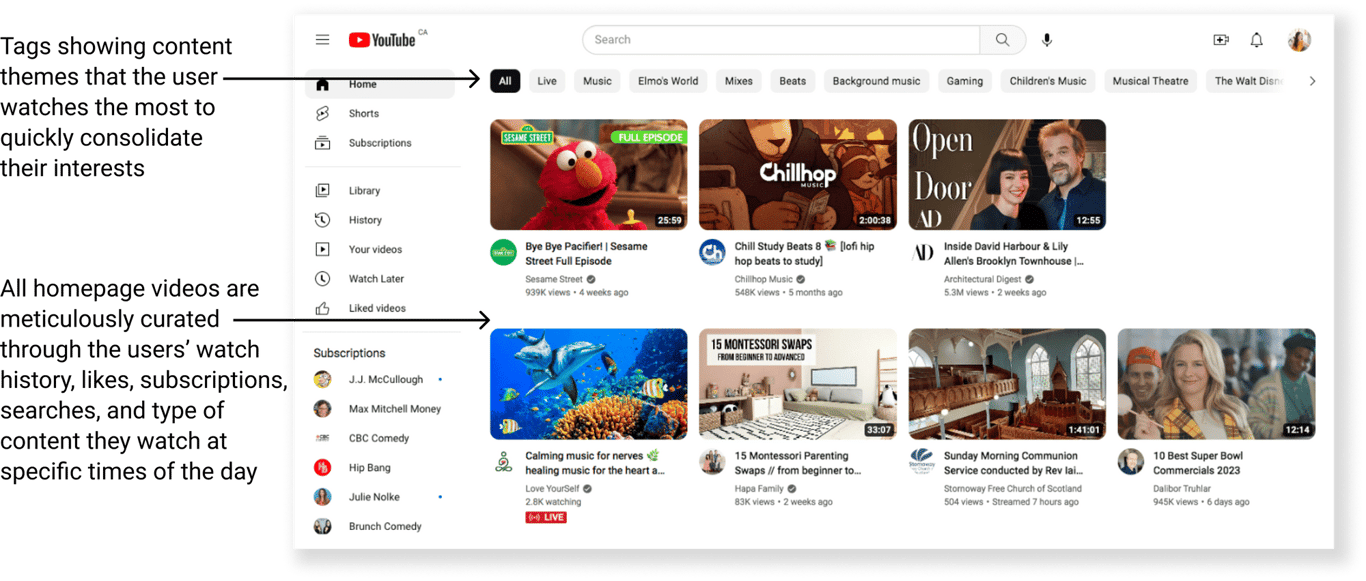Show more category chips with right arrow
1366x581 pixels.
[x=1313, y=81]
